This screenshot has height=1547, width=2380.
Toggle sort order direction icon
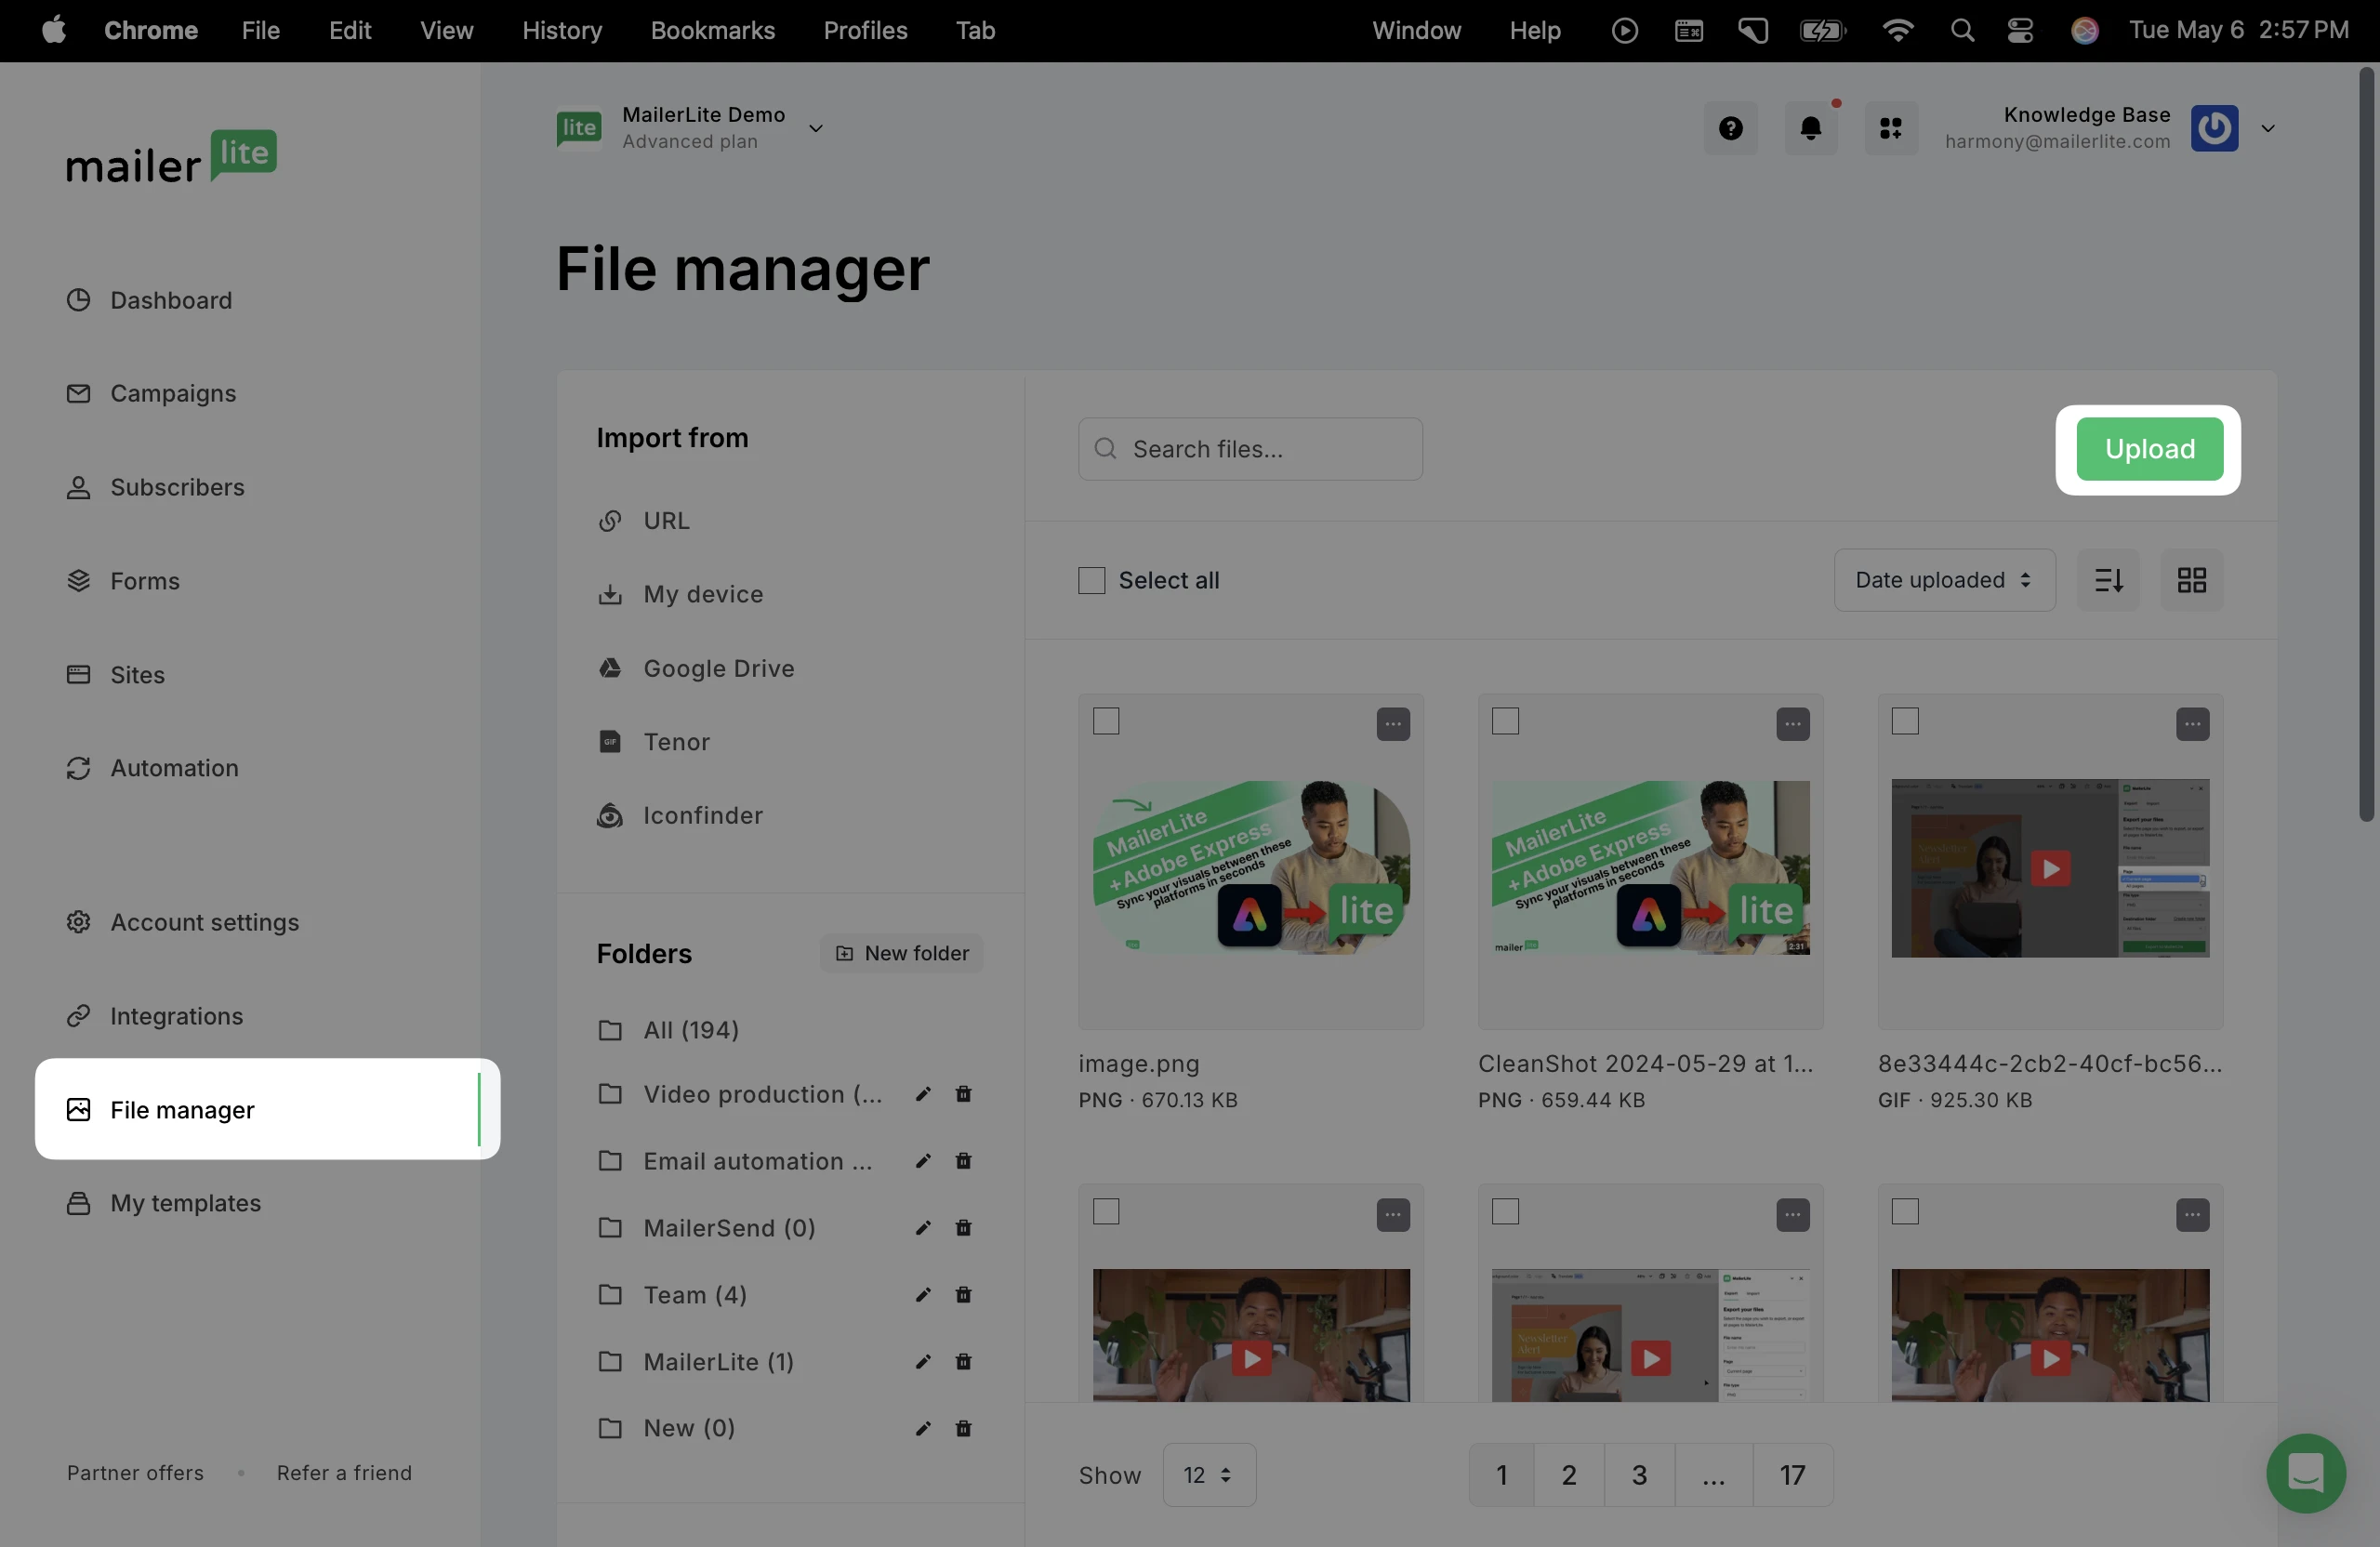pyautogui.click(x=2108, y=580)
